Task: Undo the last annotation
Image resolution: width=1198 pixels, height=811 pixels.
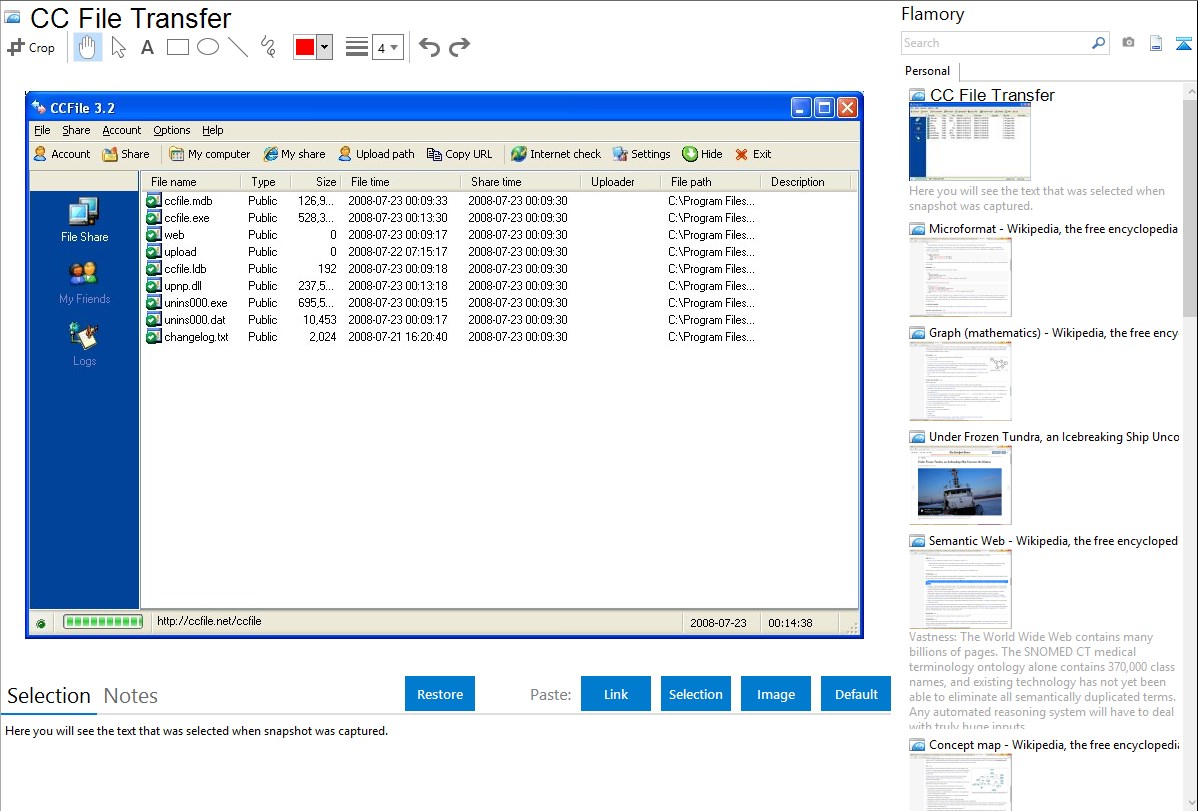Action: click(x=429, y=47)
